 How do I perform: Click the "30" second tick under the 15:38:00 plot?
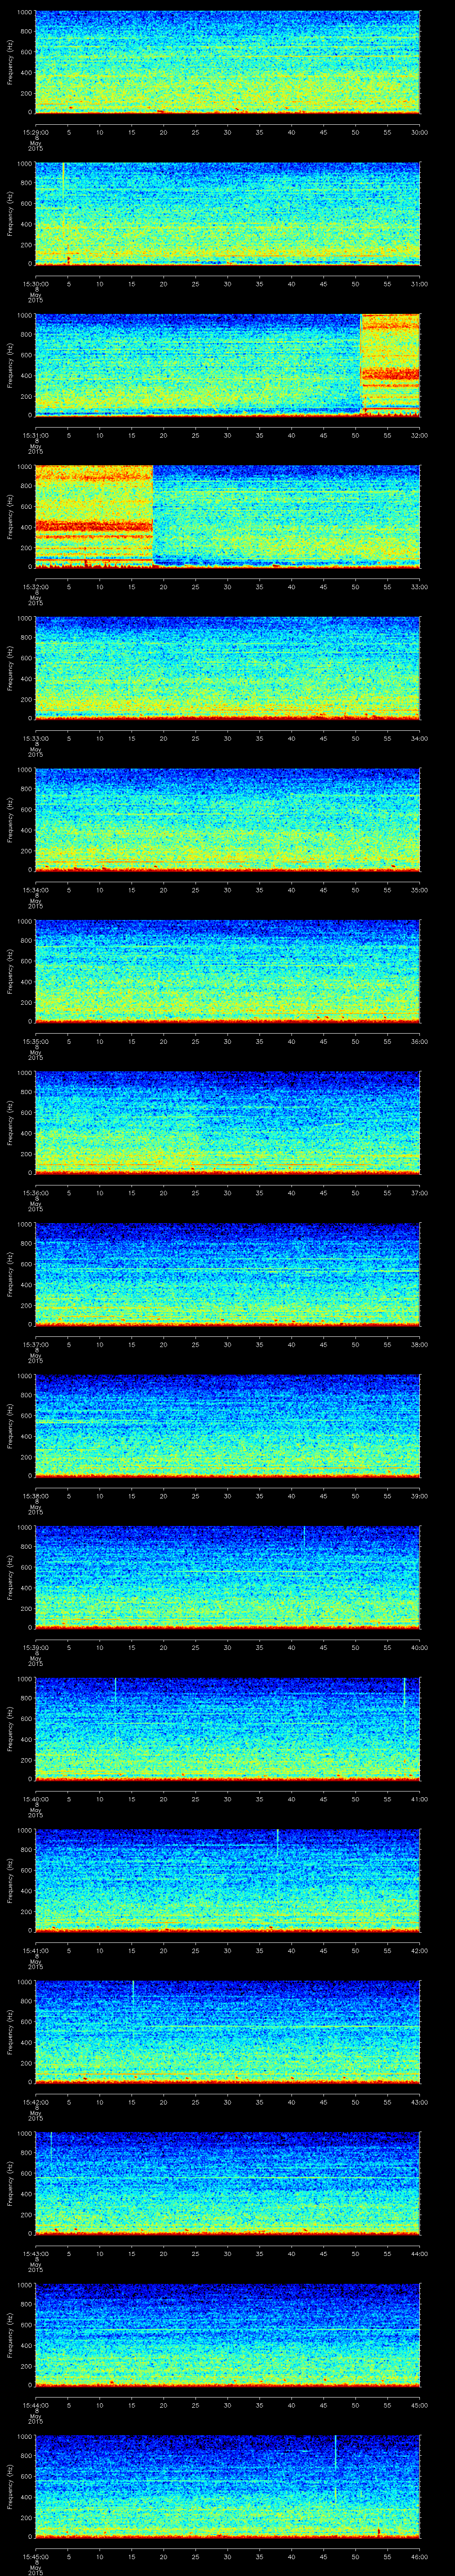(227, 1496)
